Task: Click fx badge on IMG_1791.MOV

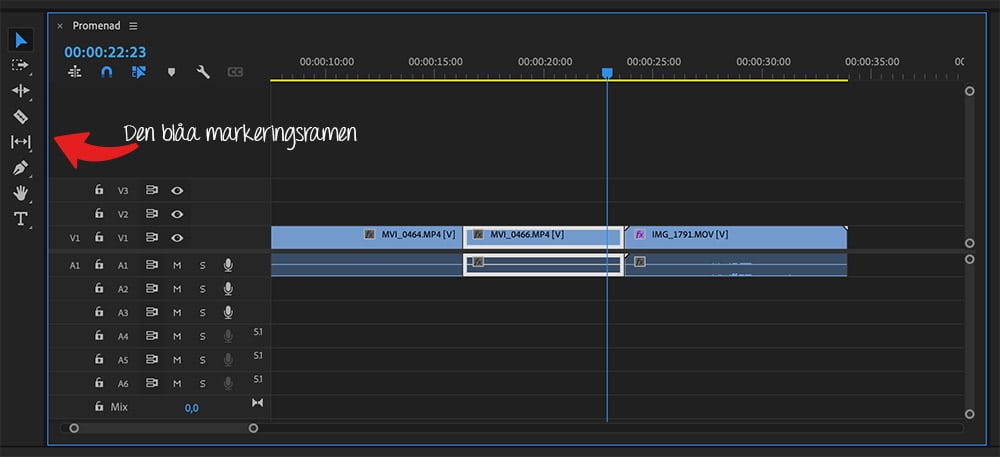Action: pos(640,235)
